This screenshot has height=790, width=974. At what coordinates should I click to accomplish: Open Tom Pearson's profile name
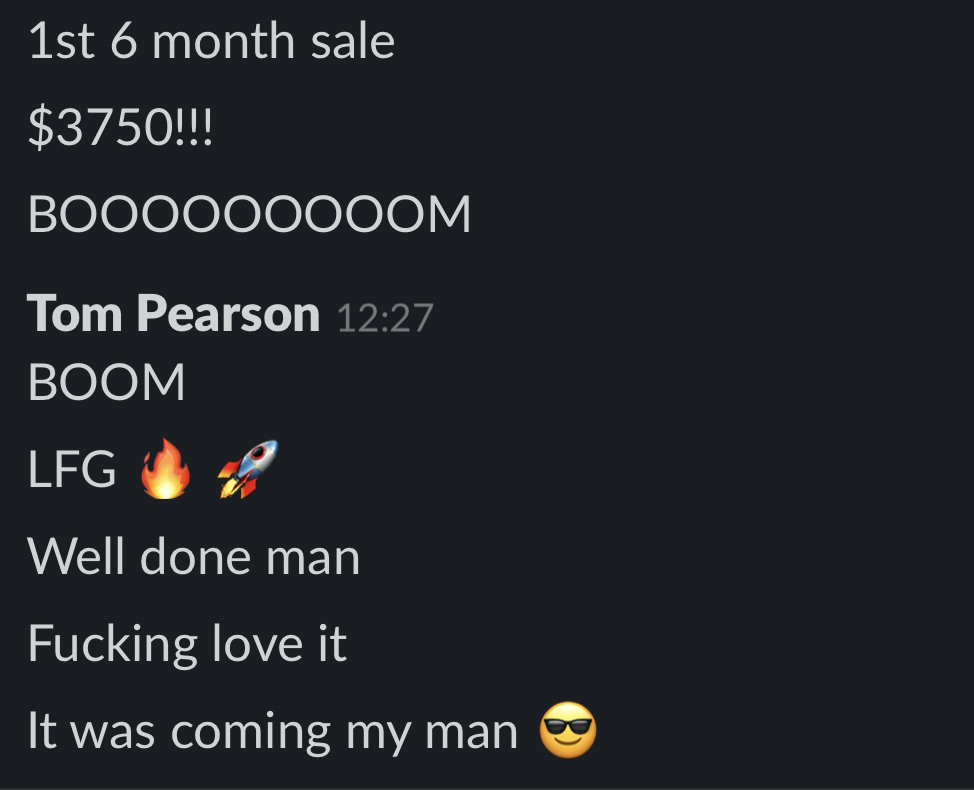click(173, 314)
